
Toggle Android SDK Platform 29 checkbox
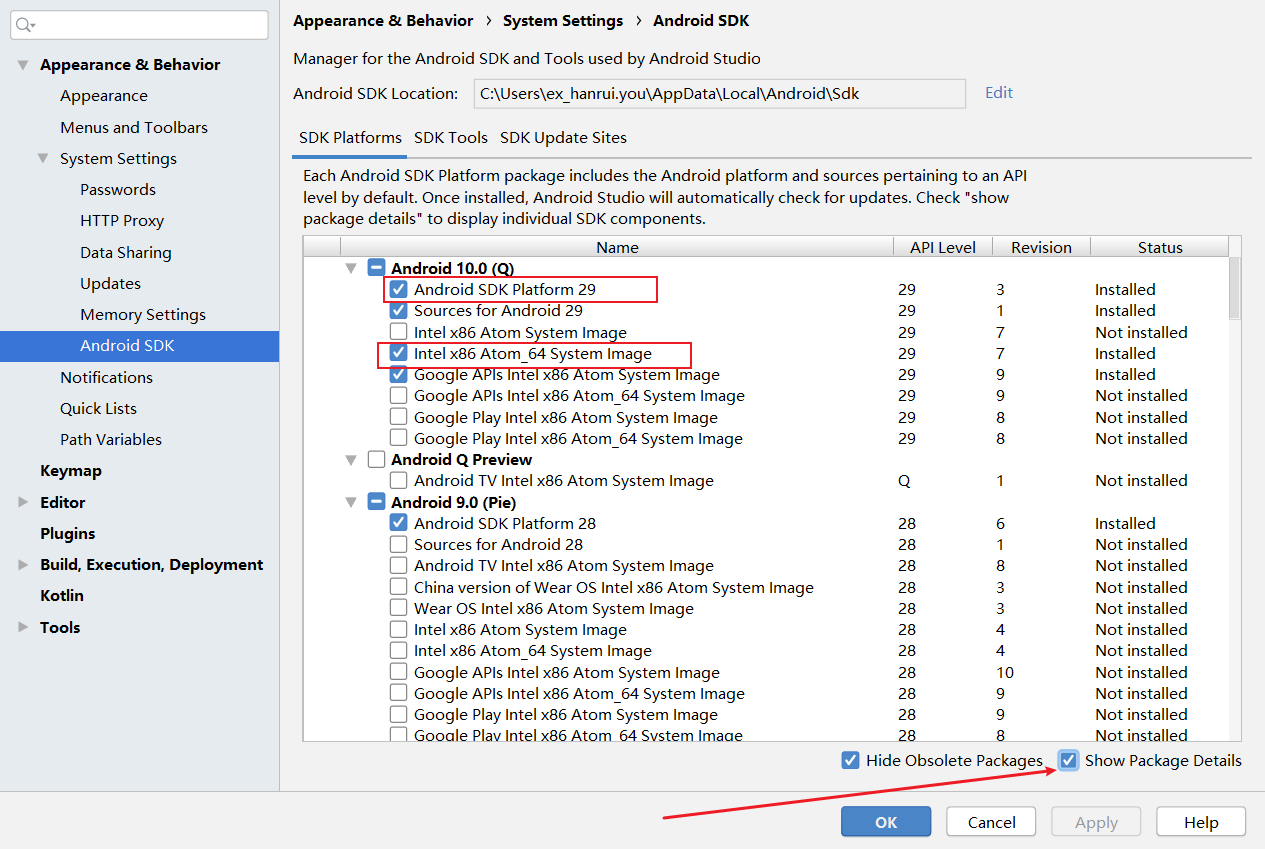click(399, 289)
